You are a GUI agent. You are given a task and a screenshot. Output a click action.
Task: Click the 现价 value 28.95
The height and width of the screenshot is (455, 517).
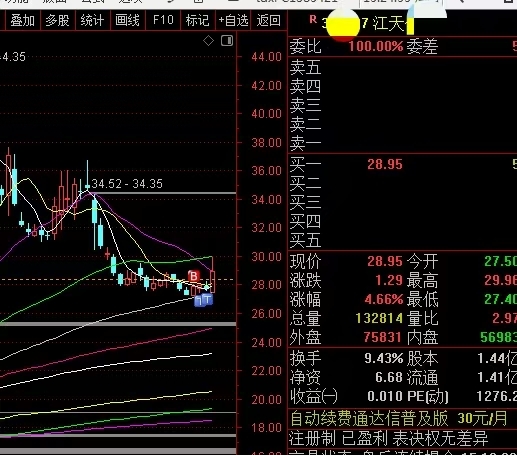pyautogui.click(x=385, y=261)
